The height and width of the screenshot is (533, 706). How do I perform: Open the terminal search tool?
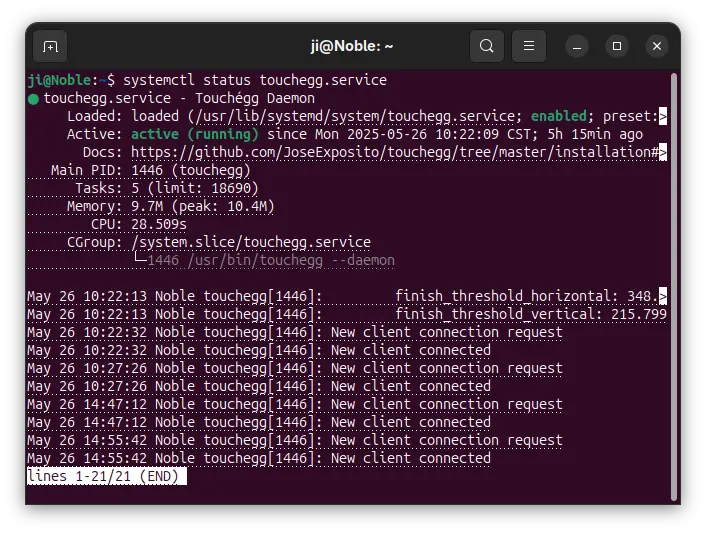[487, 46]
